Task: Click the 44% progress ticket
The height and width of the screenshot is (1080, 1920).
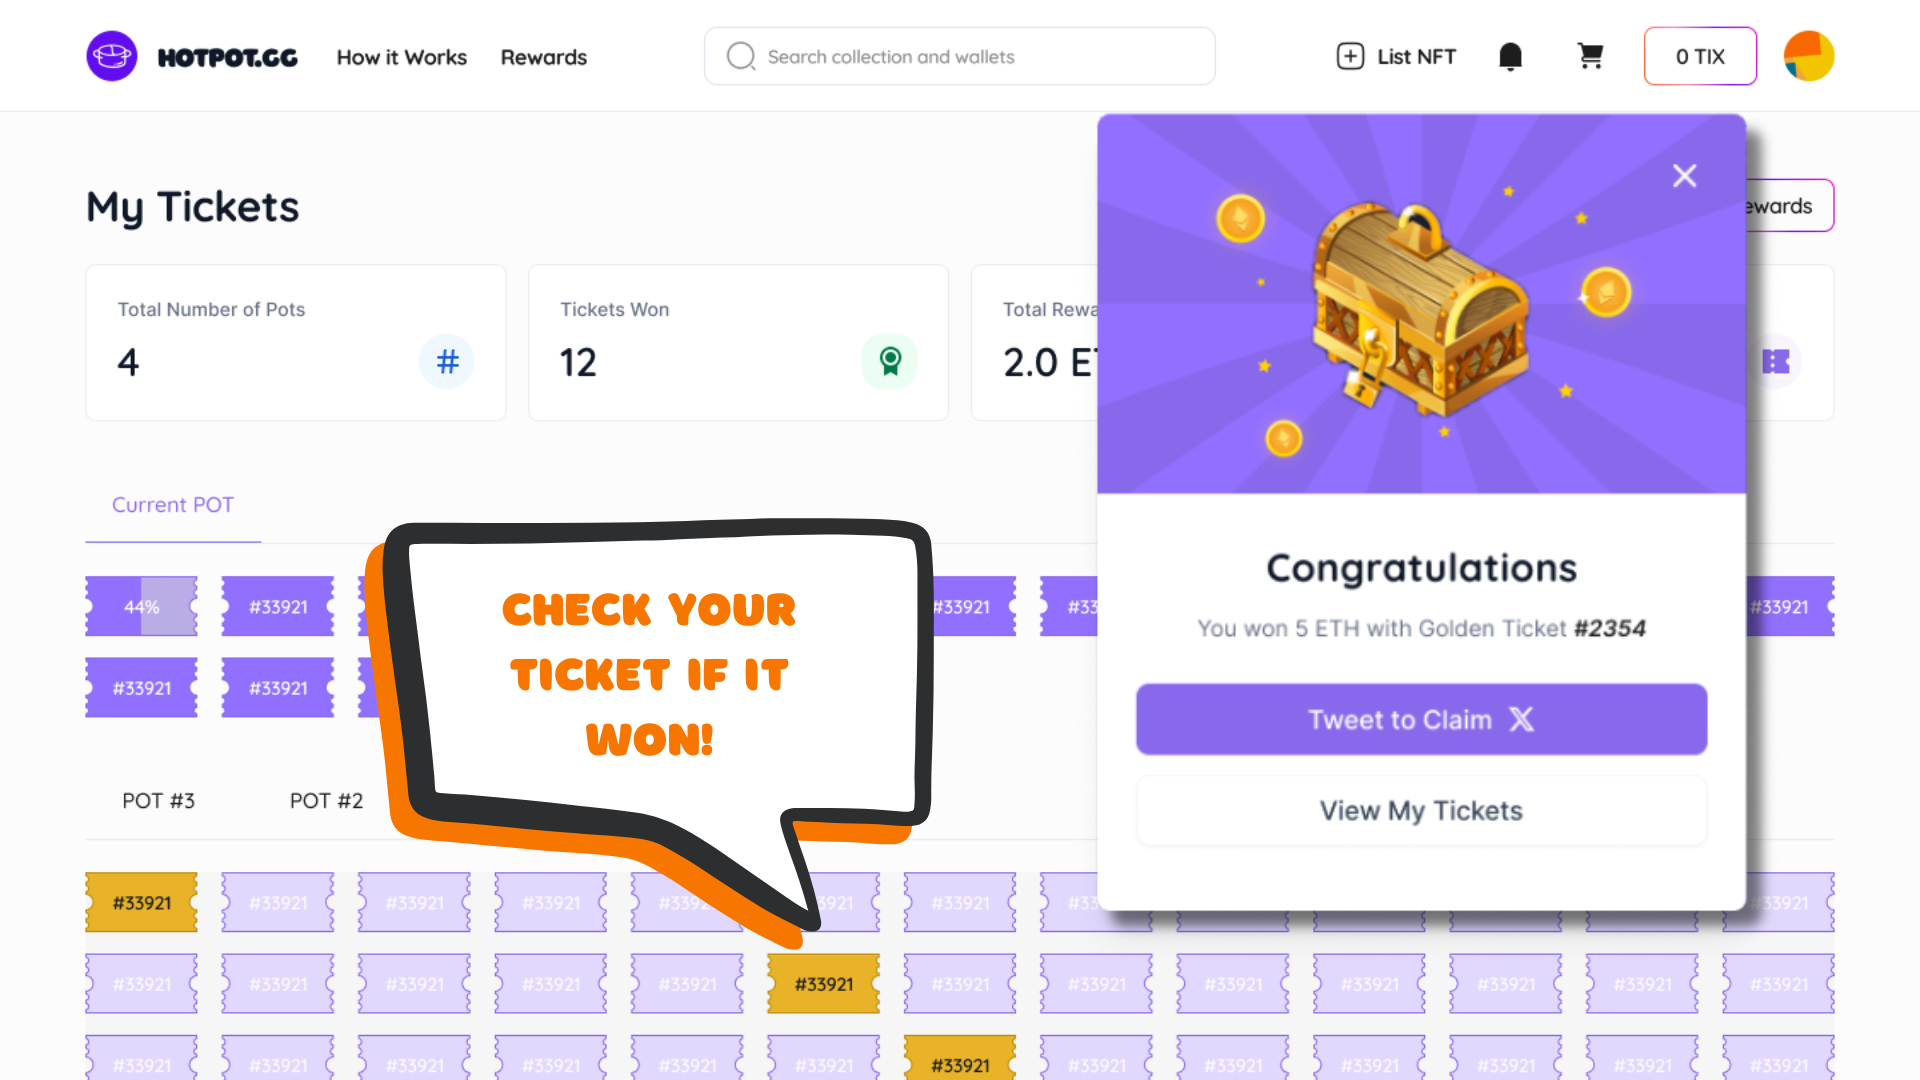Action: 141,606
